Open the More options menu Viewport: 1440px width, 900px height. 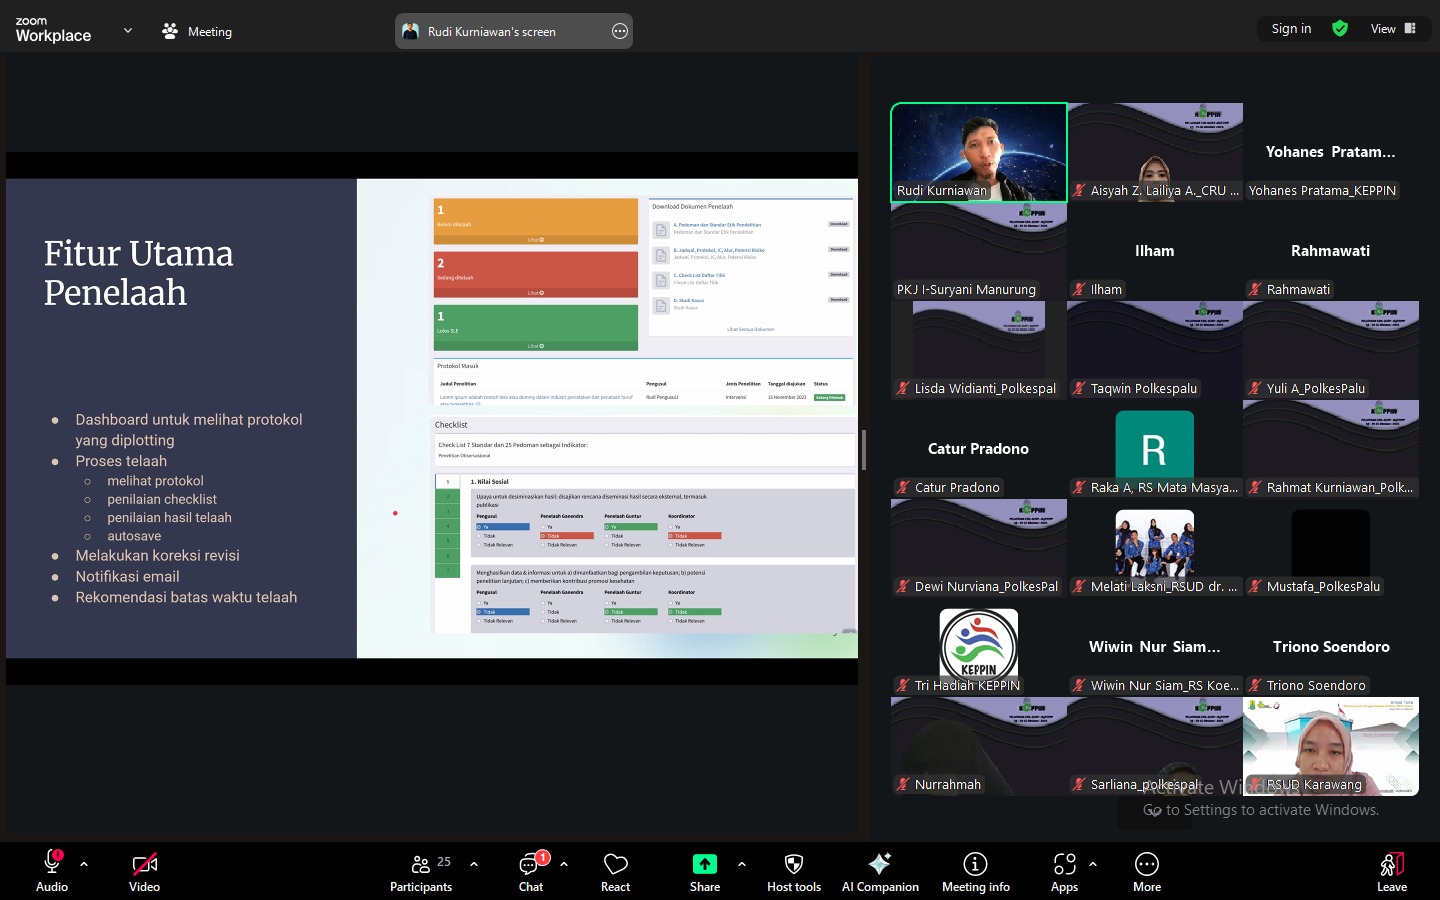coord(1147,872)
